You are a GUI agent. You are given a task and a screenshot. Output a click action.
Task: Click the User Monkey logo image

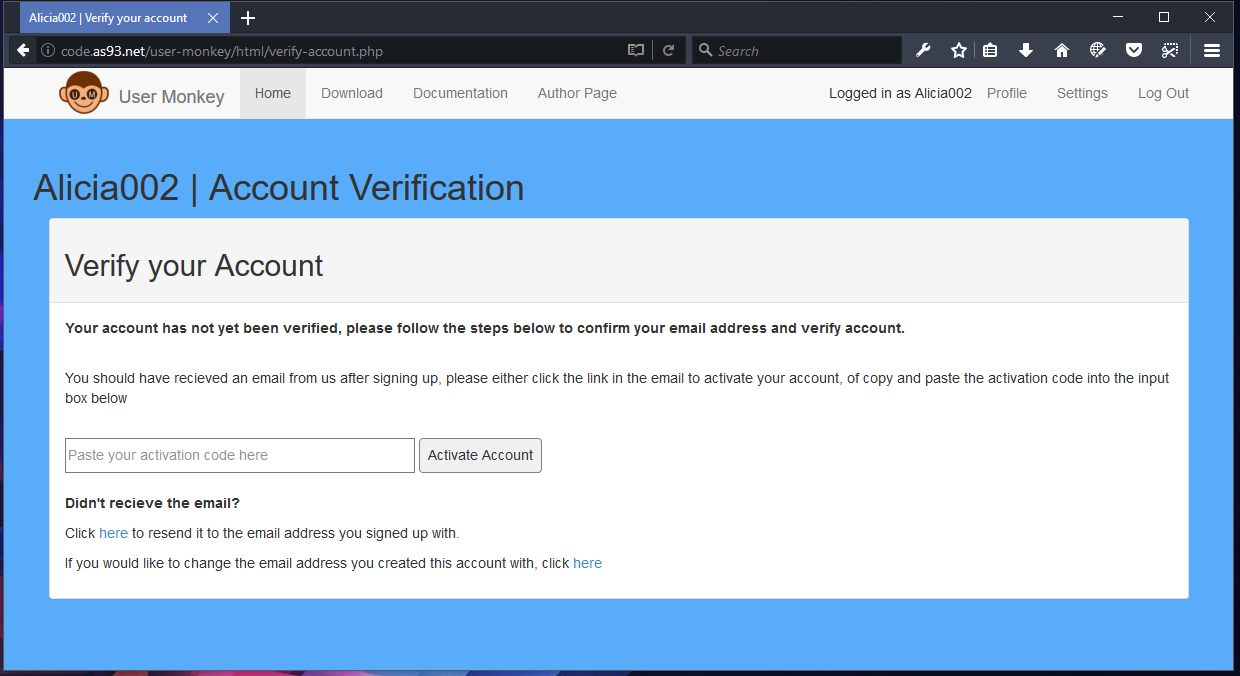pos(82,93)
